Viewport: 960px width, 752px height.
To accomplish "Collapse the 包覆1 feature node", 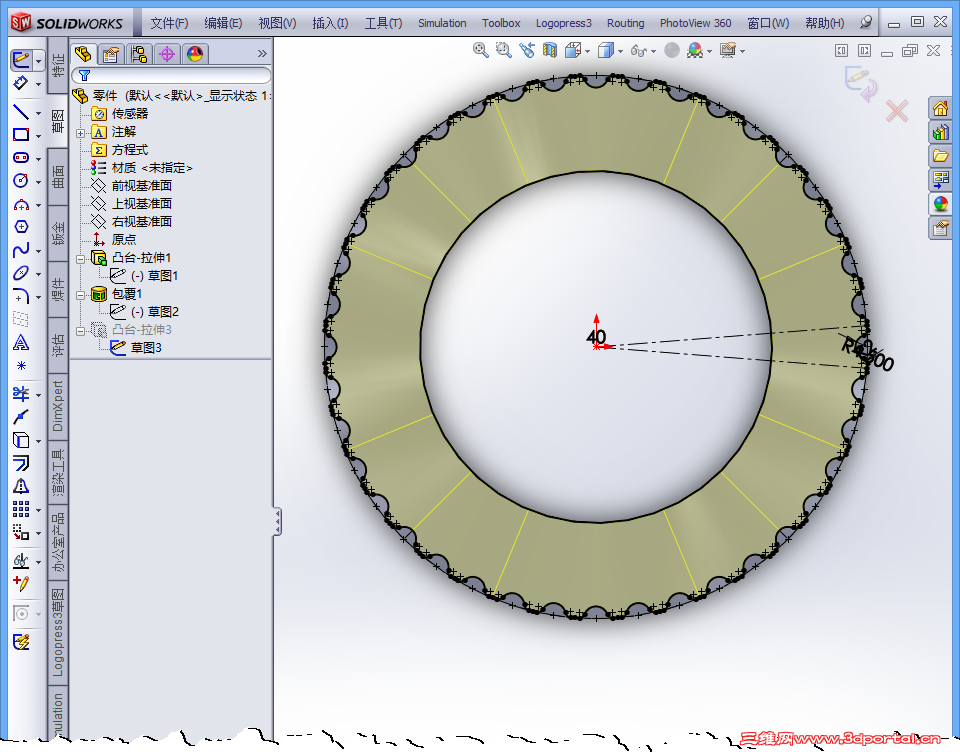I will (80, 295).
